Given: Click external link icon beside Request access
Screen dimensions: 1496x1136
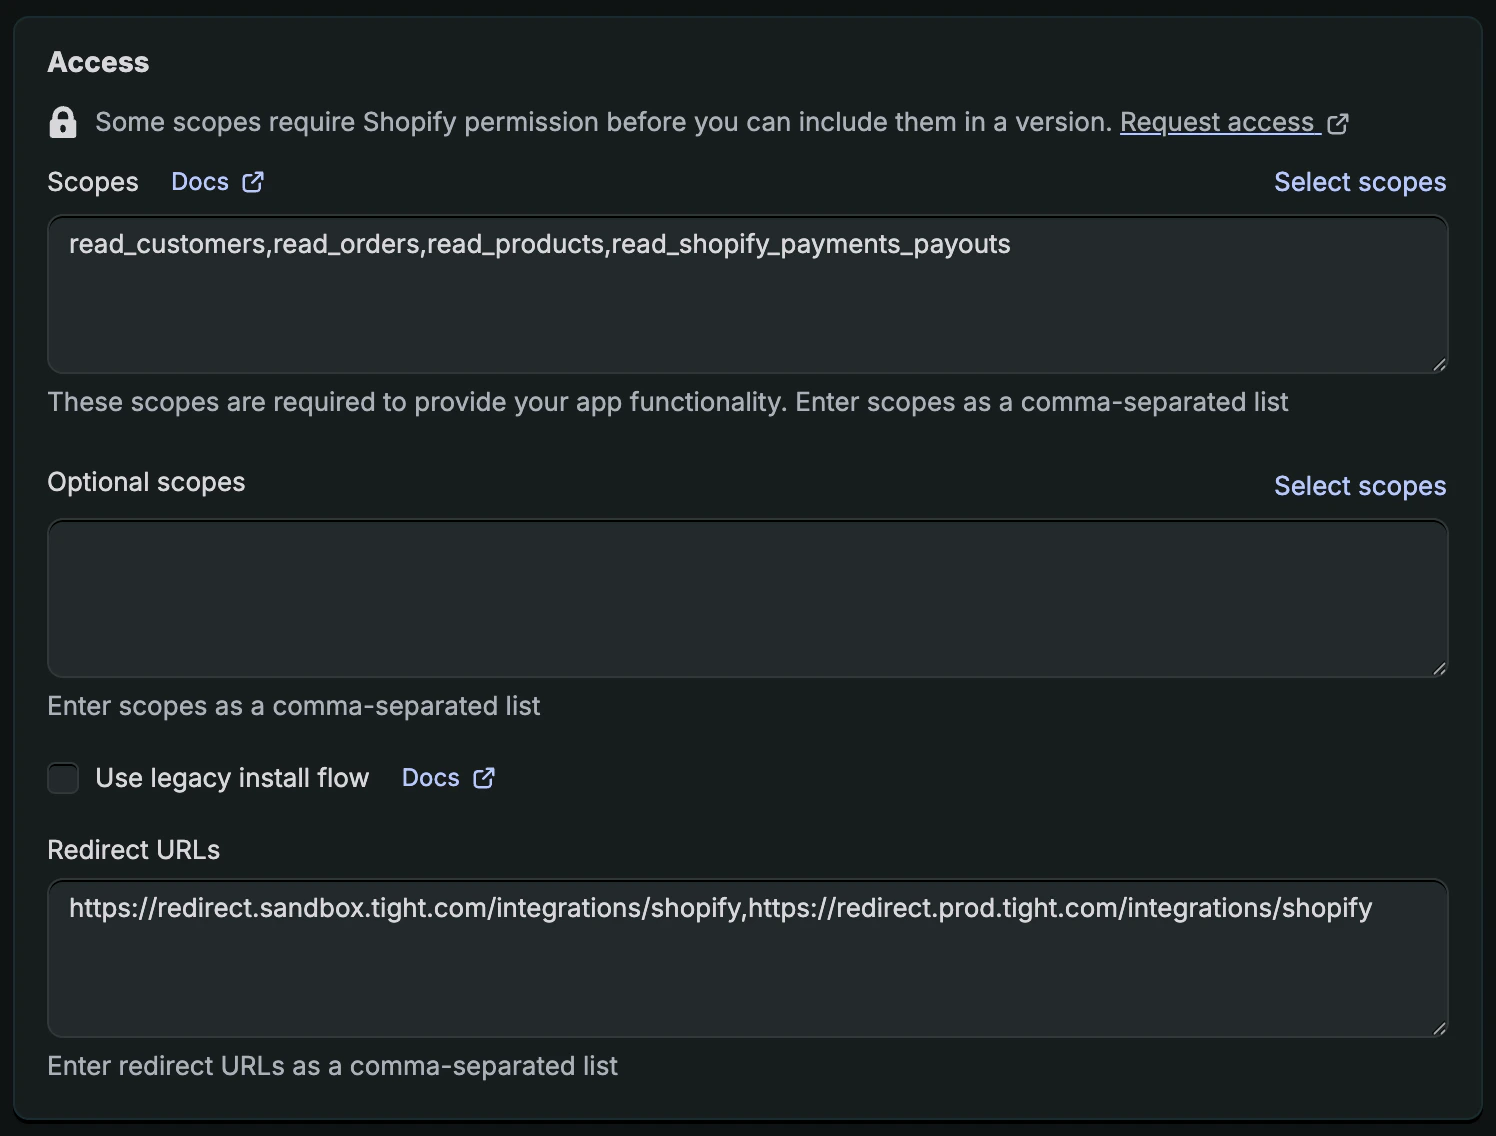Looking at the screenshot, I should [x=1338, y=122].
